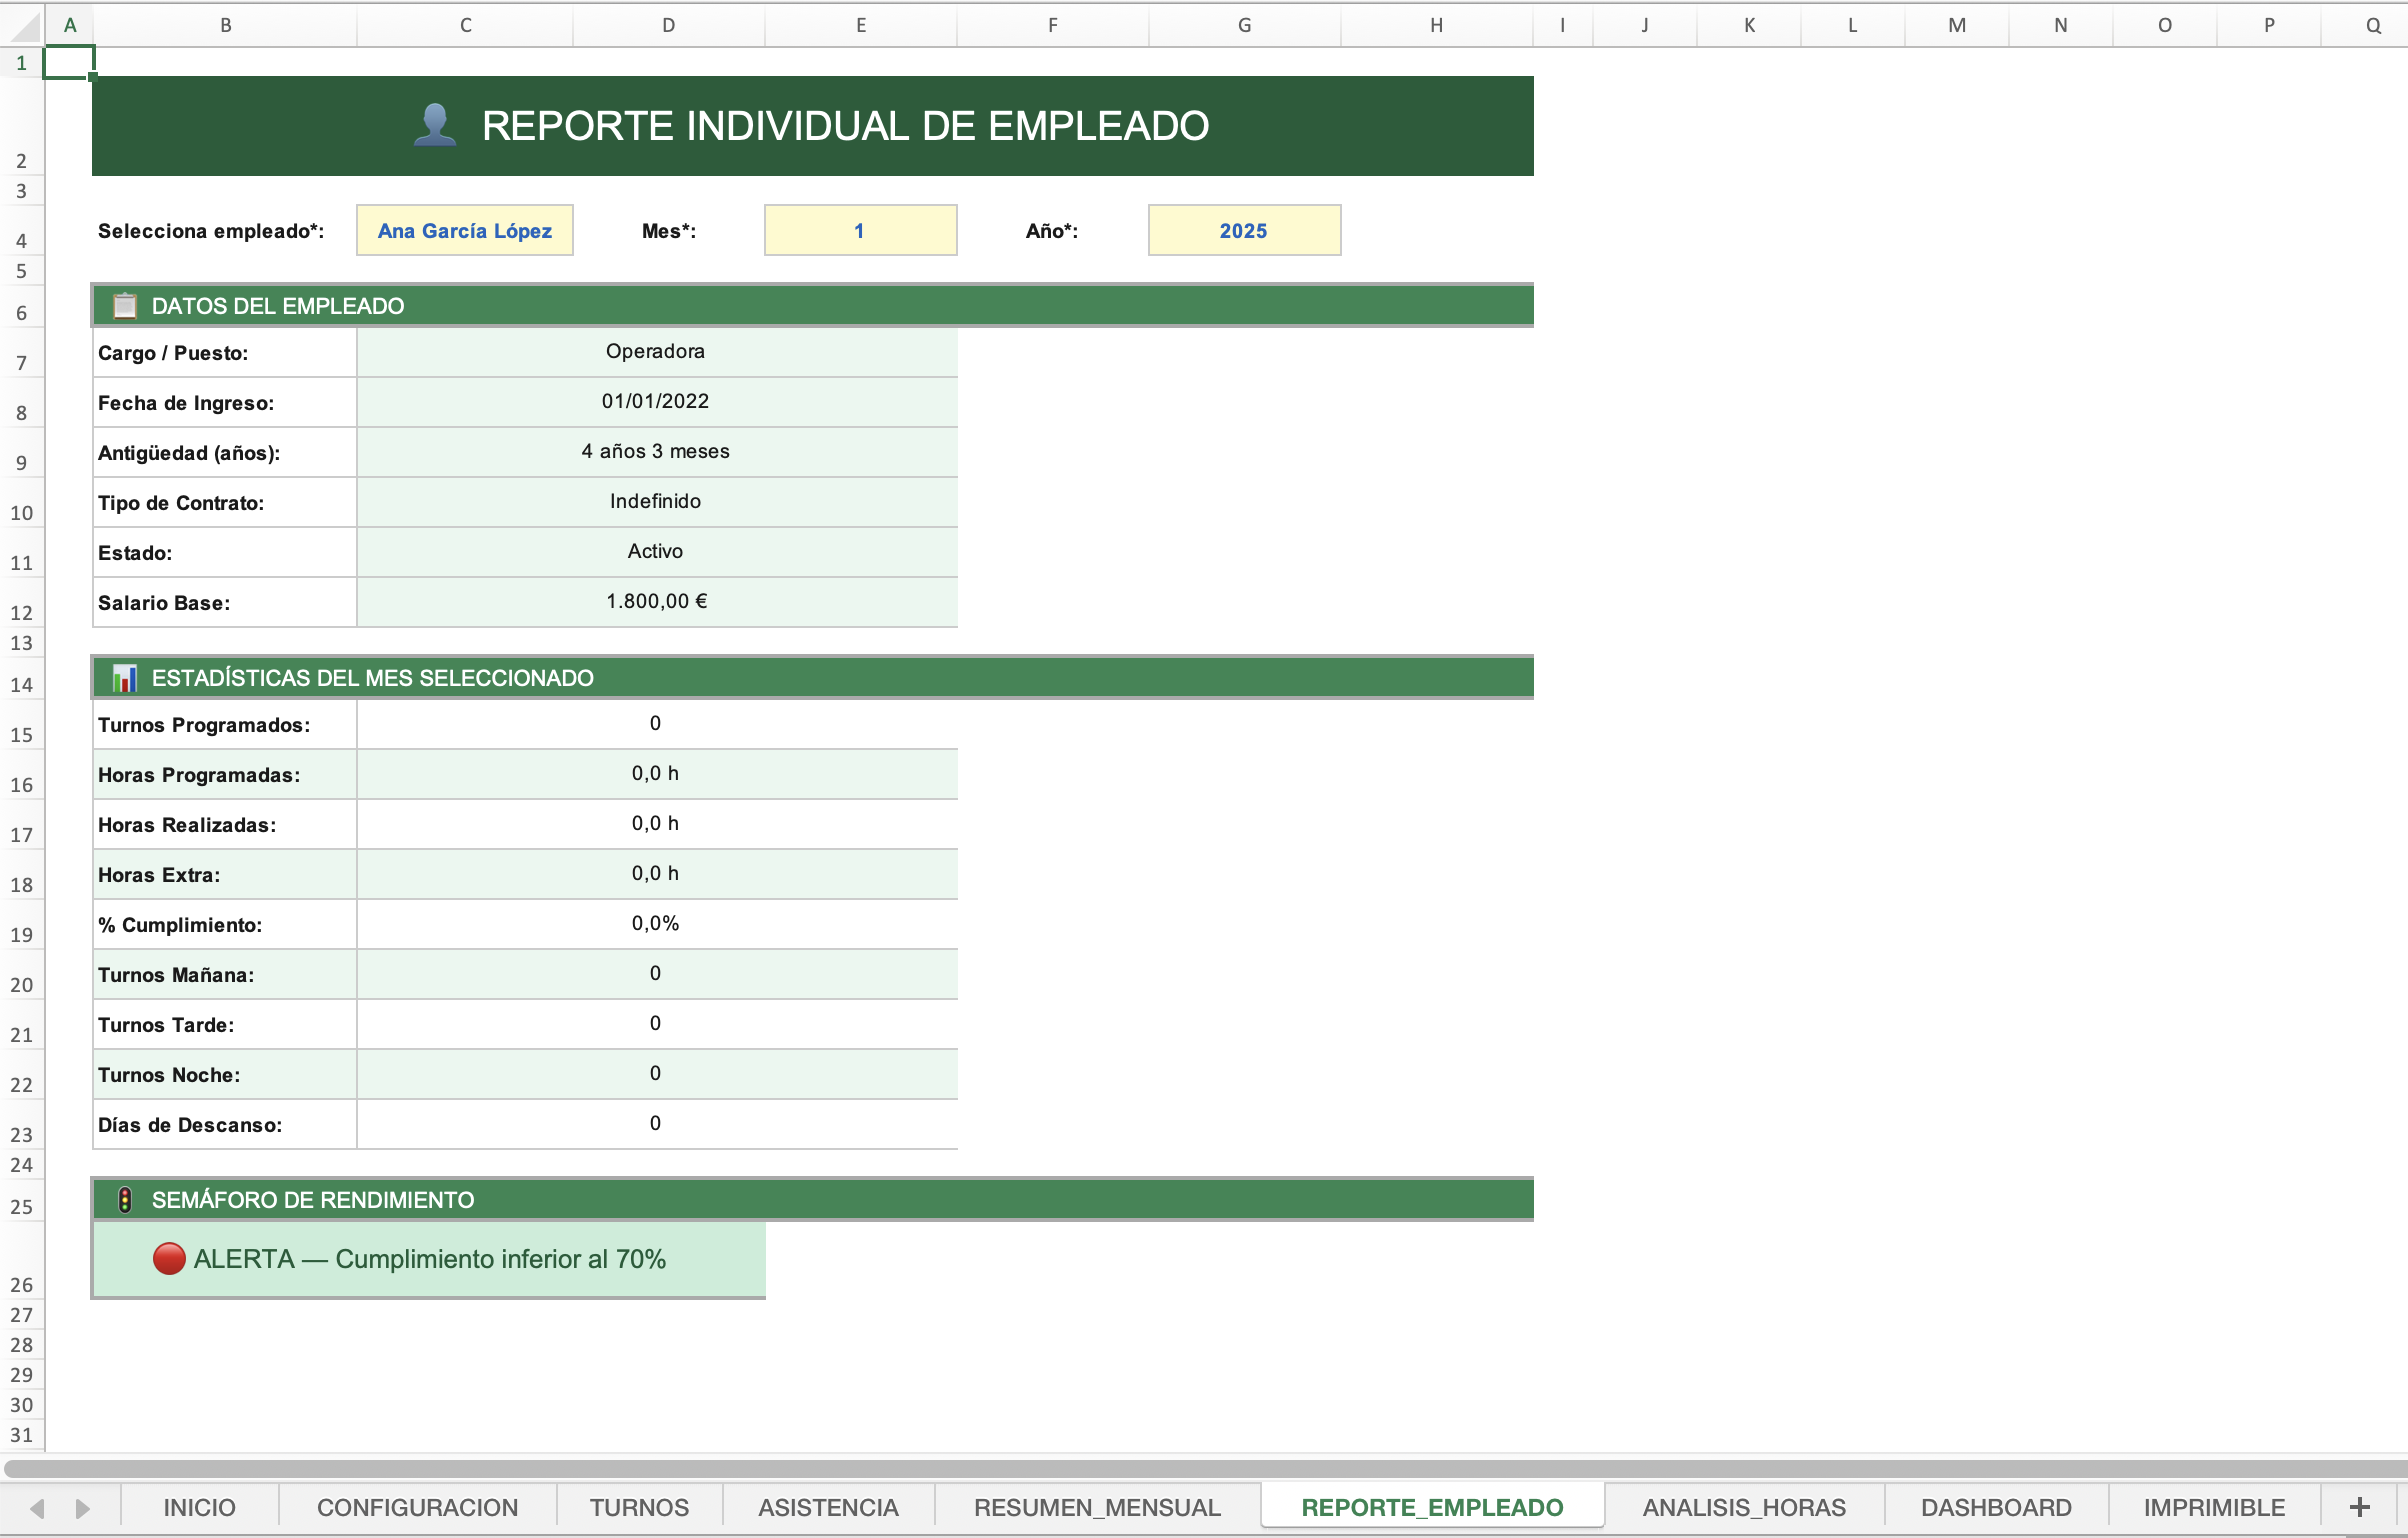The height and width of the screenshot is (1538, 2408).
Task: Click the Horas Realizadas '0,0 h' value
Action: pos(656,824)
